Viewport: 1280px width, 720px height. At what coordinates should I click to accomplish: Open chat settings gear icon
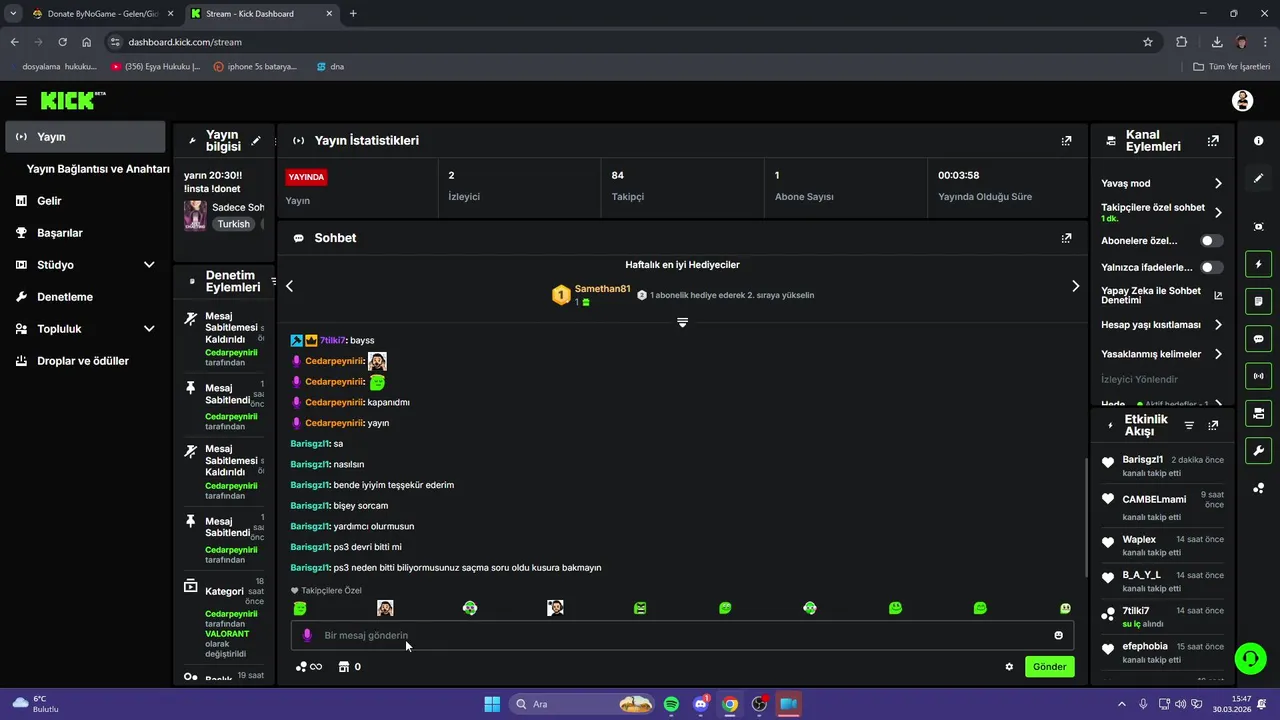tap(1009, 667)
